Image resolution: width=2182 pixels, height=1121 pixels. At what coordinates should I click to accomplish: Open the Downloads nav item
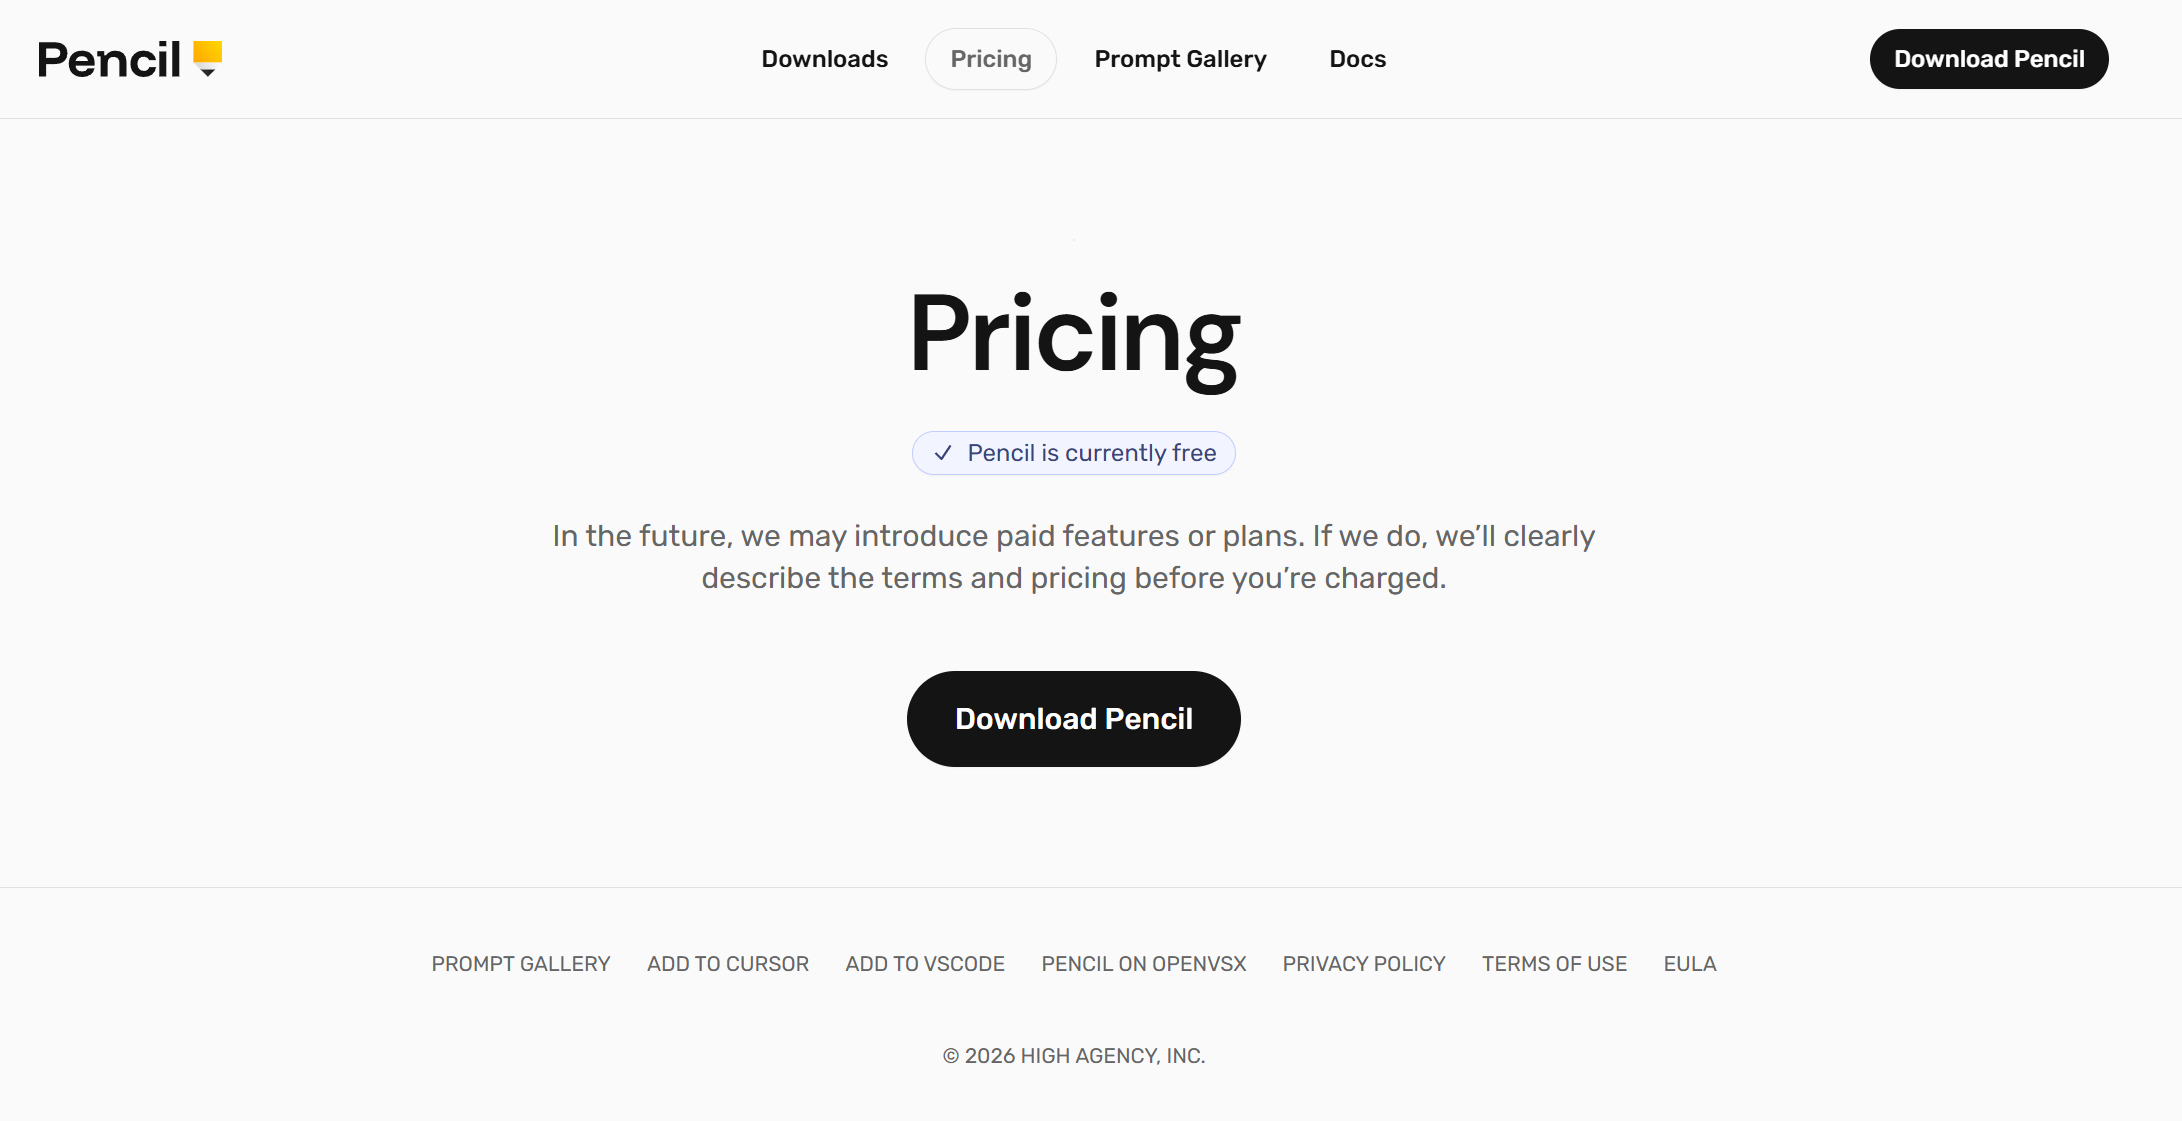click(824, 59)
